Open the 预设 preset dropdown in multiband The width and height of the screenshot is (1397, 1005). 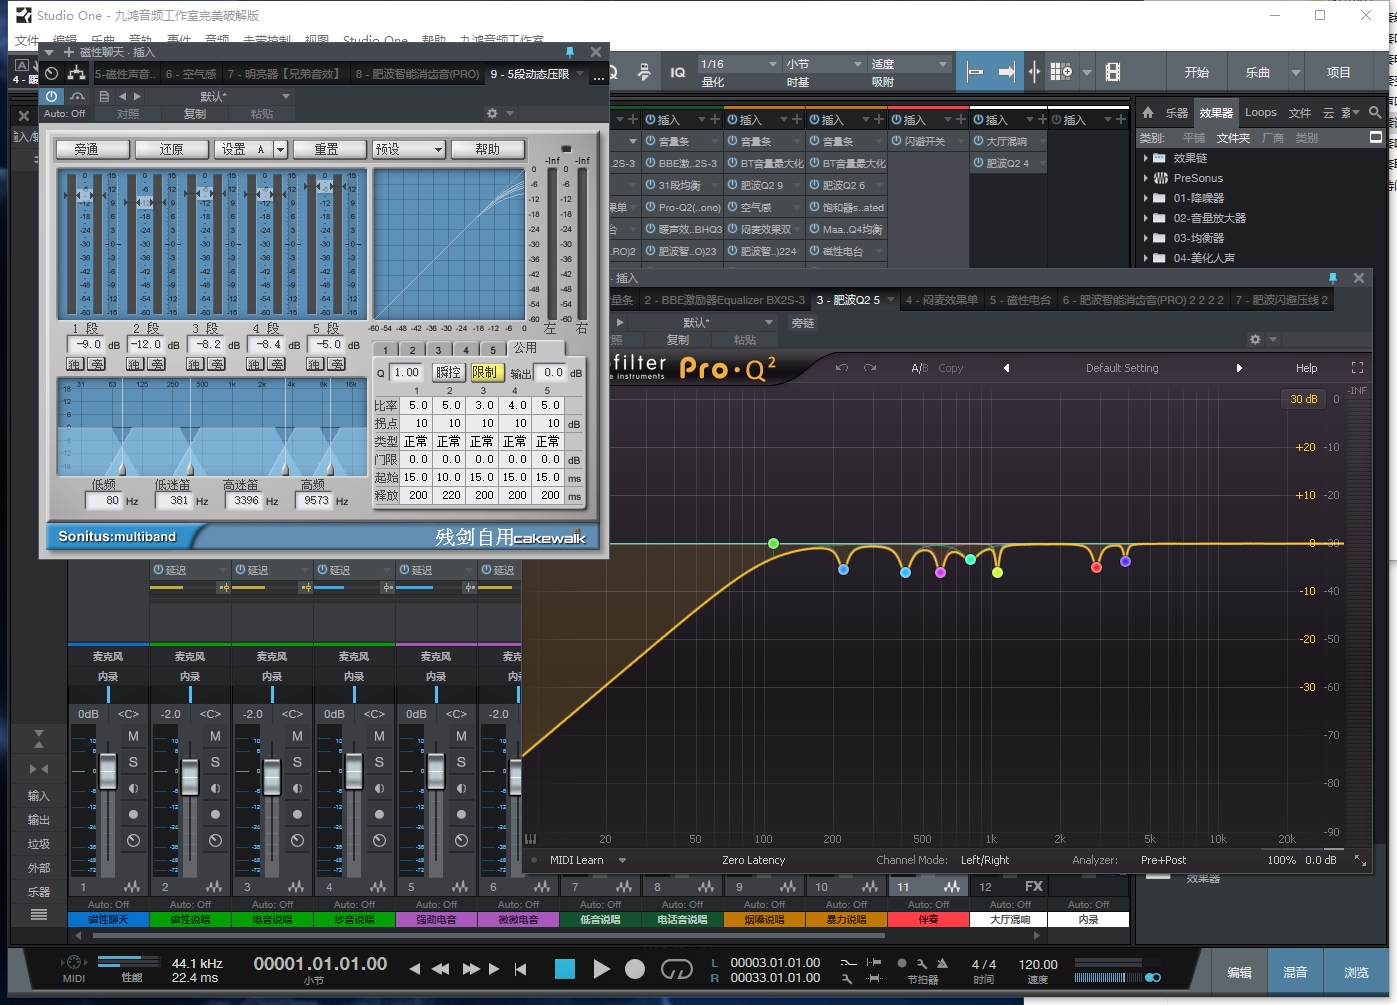[409, 149]
